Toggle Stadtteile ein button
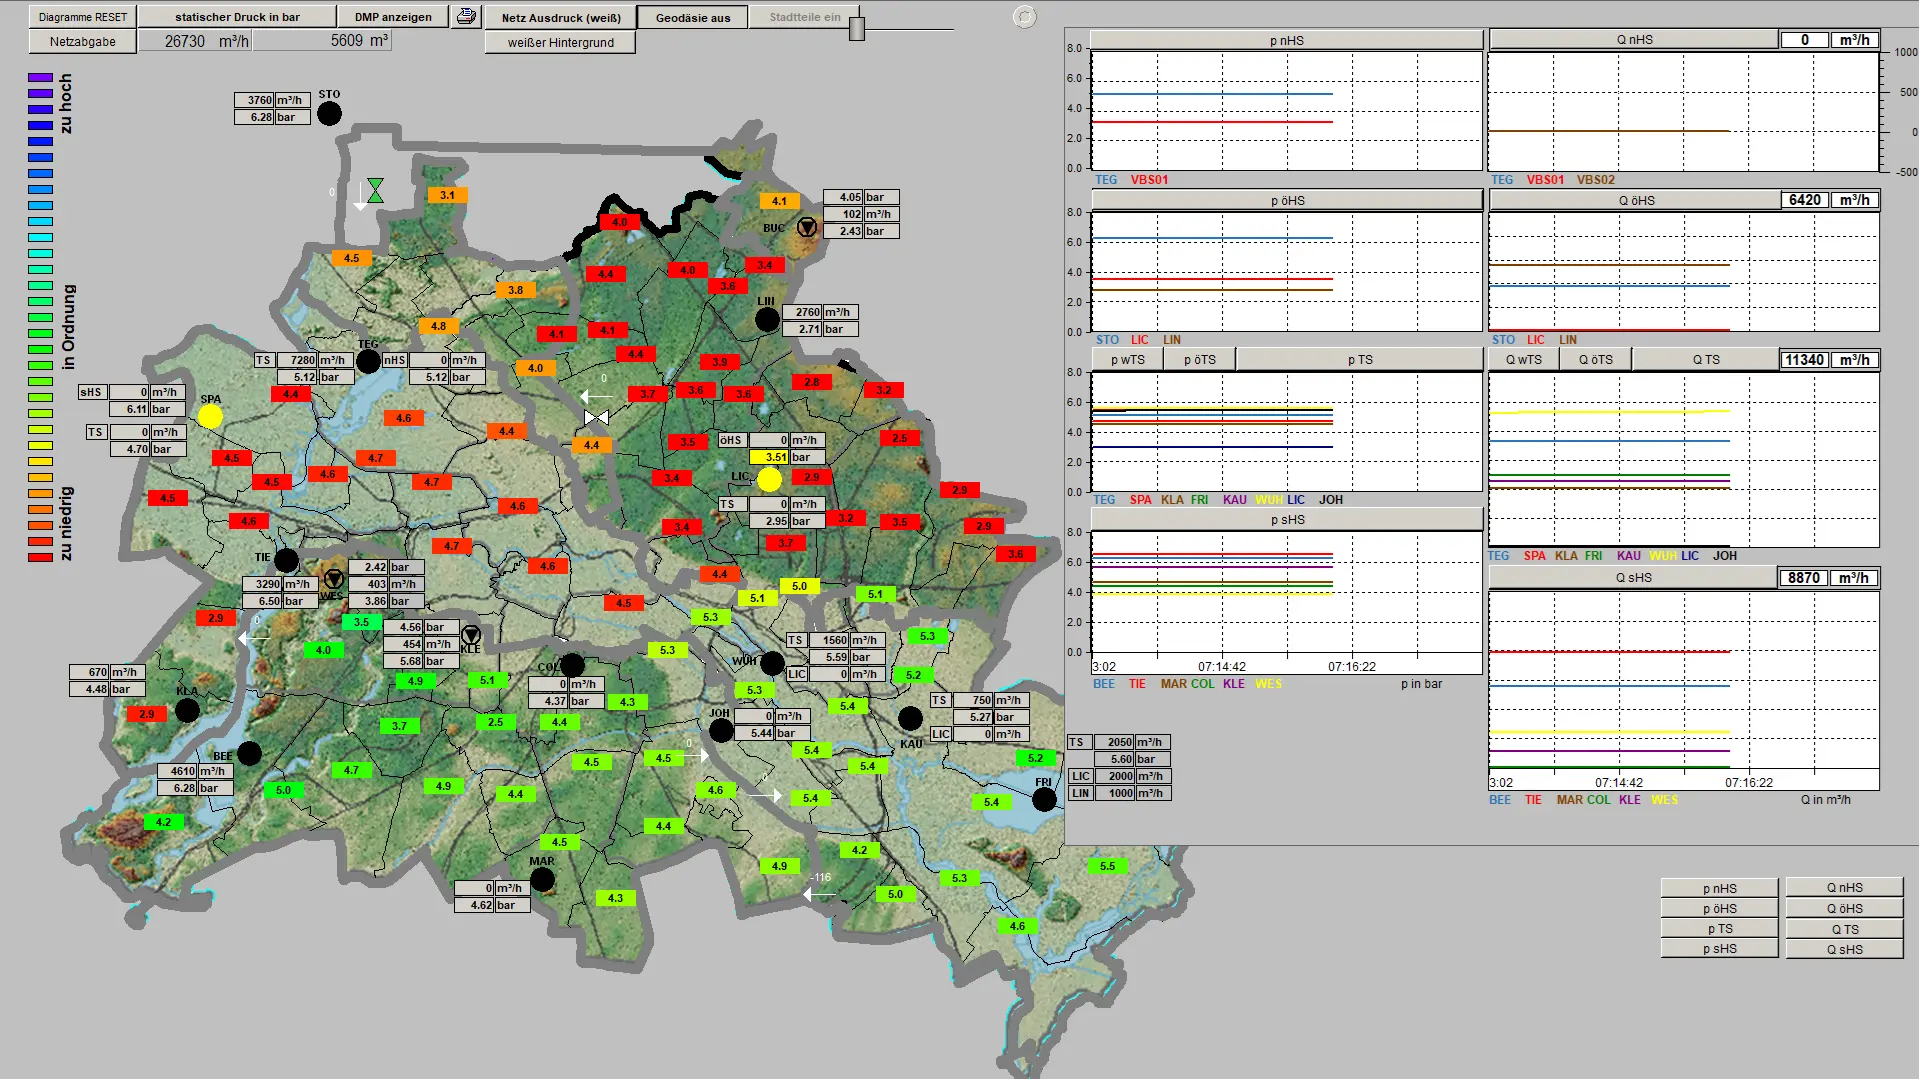This screenshot has height=1079, width=1919. (x=805, y=17)
